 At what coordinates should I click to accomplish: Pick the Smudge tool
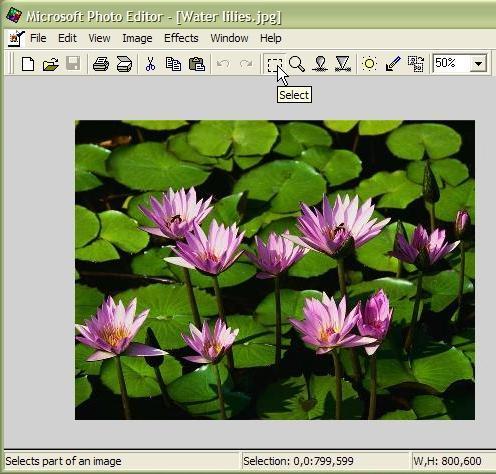click(x=320, y=64)
